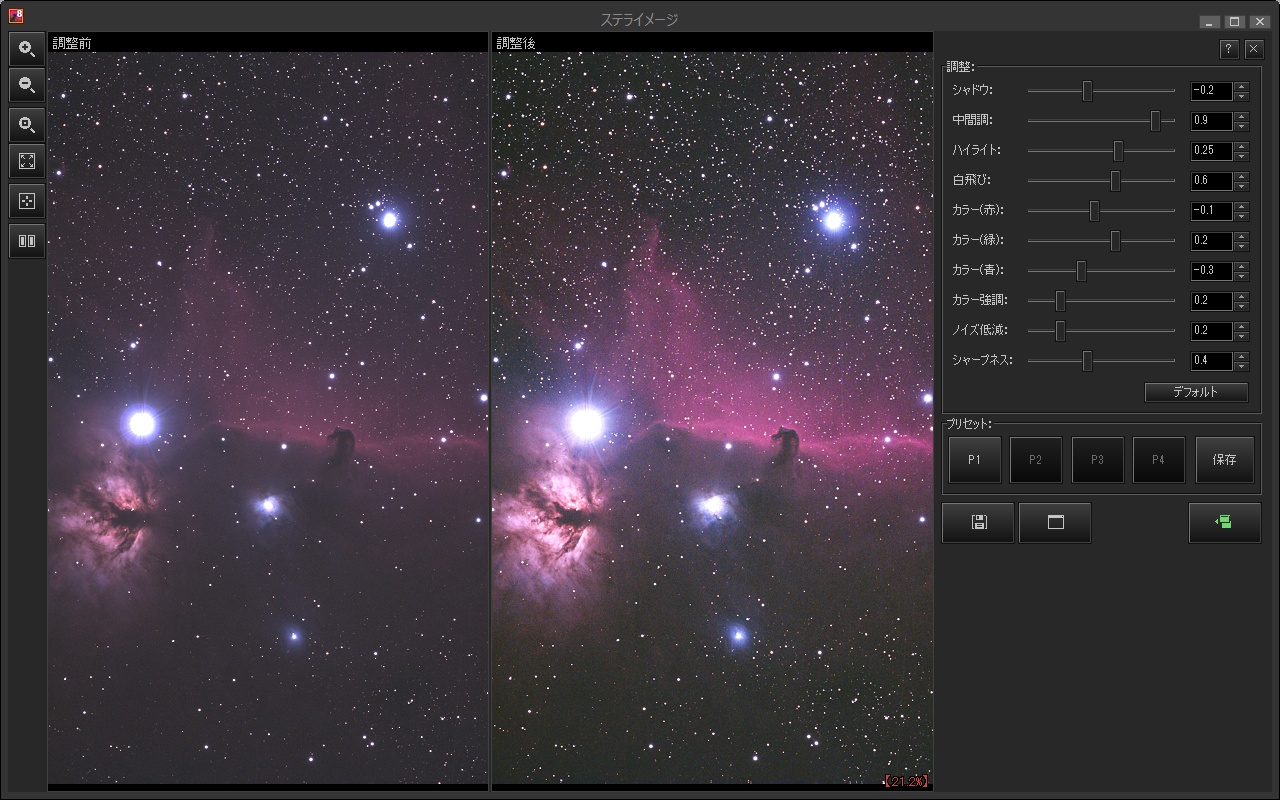The height and width of the screenshot is (800, 1280).
Task: Click the 保存 preset save button
Action: 1224,460
